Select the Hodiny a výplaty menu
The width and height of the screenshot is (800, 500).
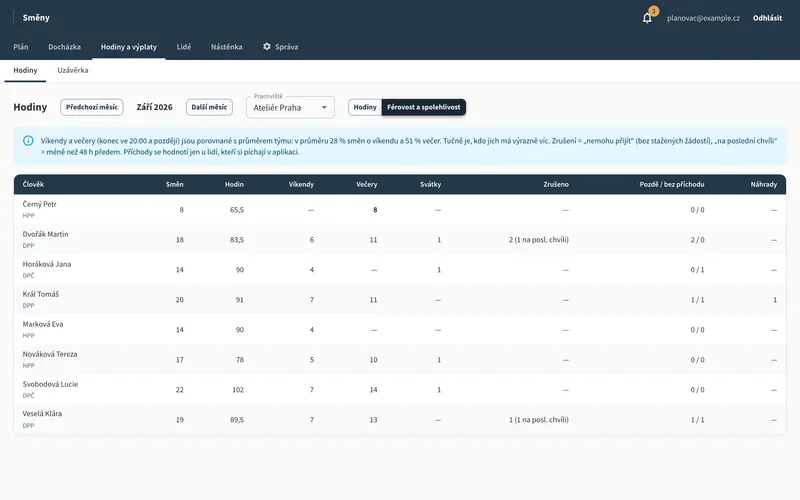[129, 46]
